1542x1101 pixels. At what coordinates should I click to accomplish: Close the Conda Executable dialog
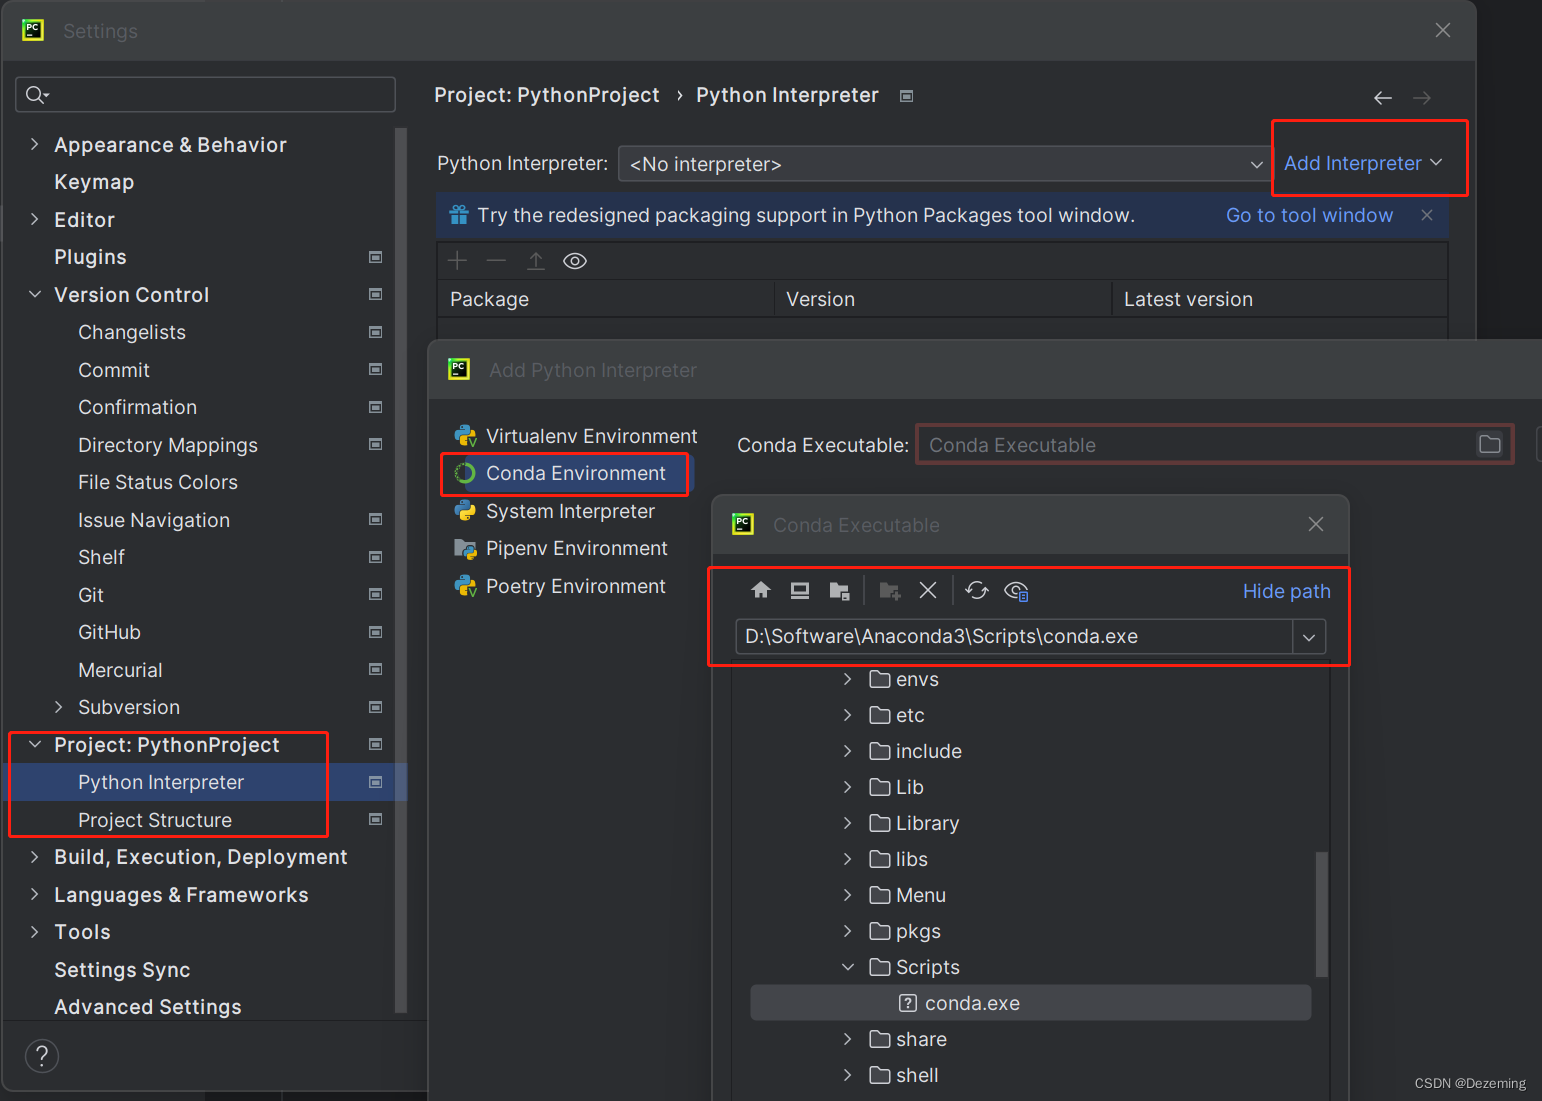pos(1316,524)
